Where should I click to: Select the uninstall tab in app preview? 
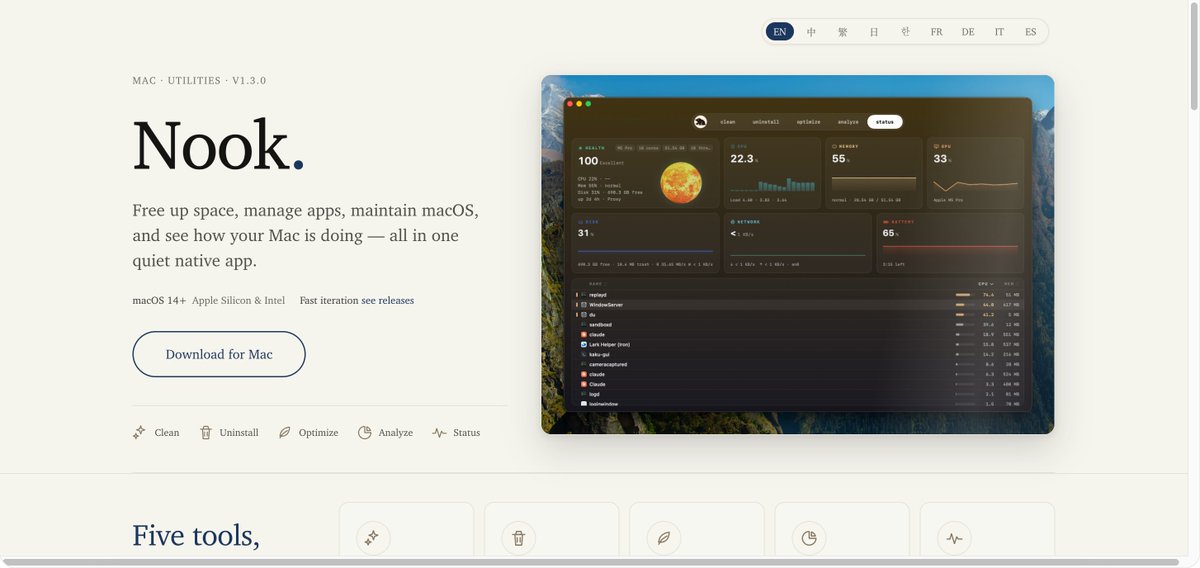pyautogui.click(x=766, y=122)
